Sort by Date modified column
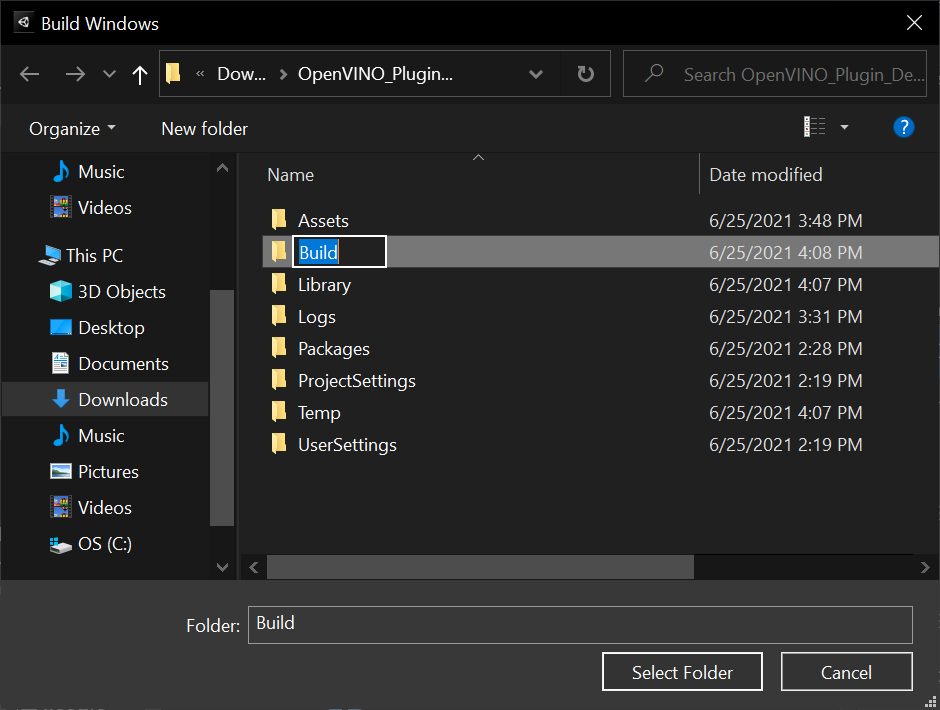This screenshot has width=940, height=710. [x=765, y=175]
